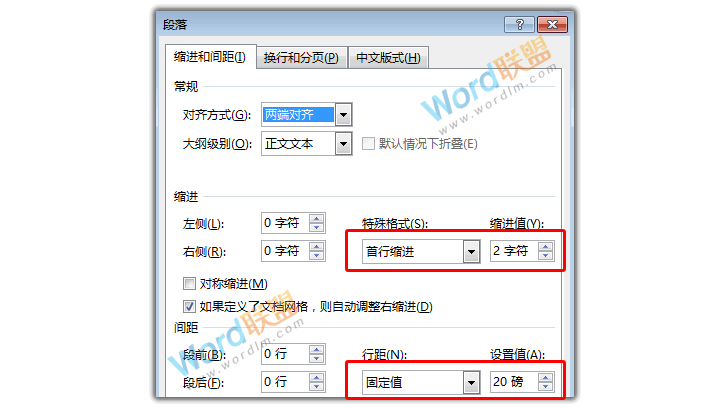
Task: Increase 段前 spacing with up arrow
Action: 317,350
